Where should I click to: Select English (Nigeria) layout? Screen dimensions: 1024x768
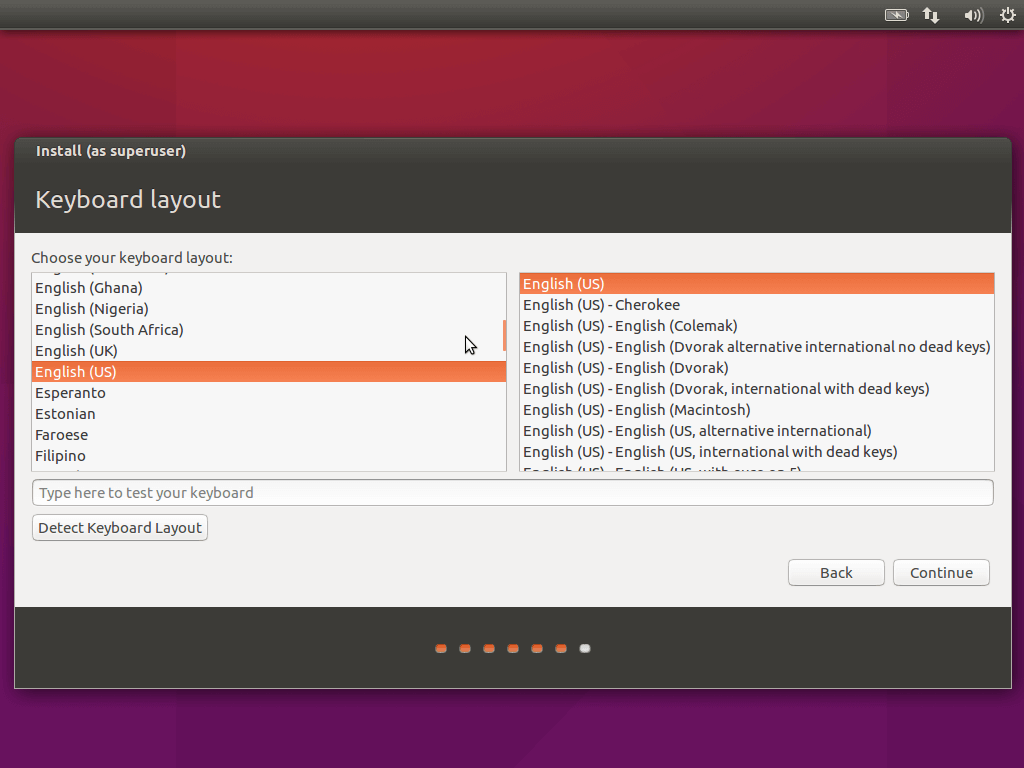click(x=268, y=309)
